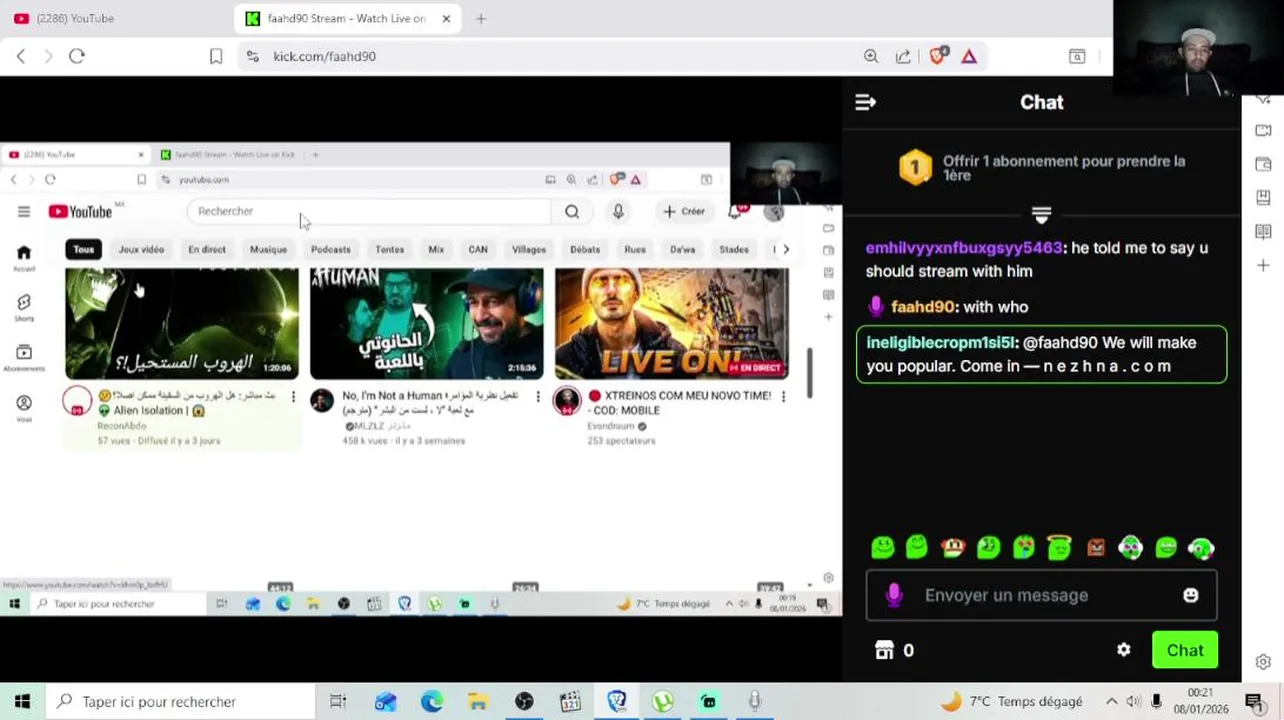This screenshot has height=720, width=1284.
Task: Select the CAN filter chip
Action: pyautogui.click(x=478, y=249)
